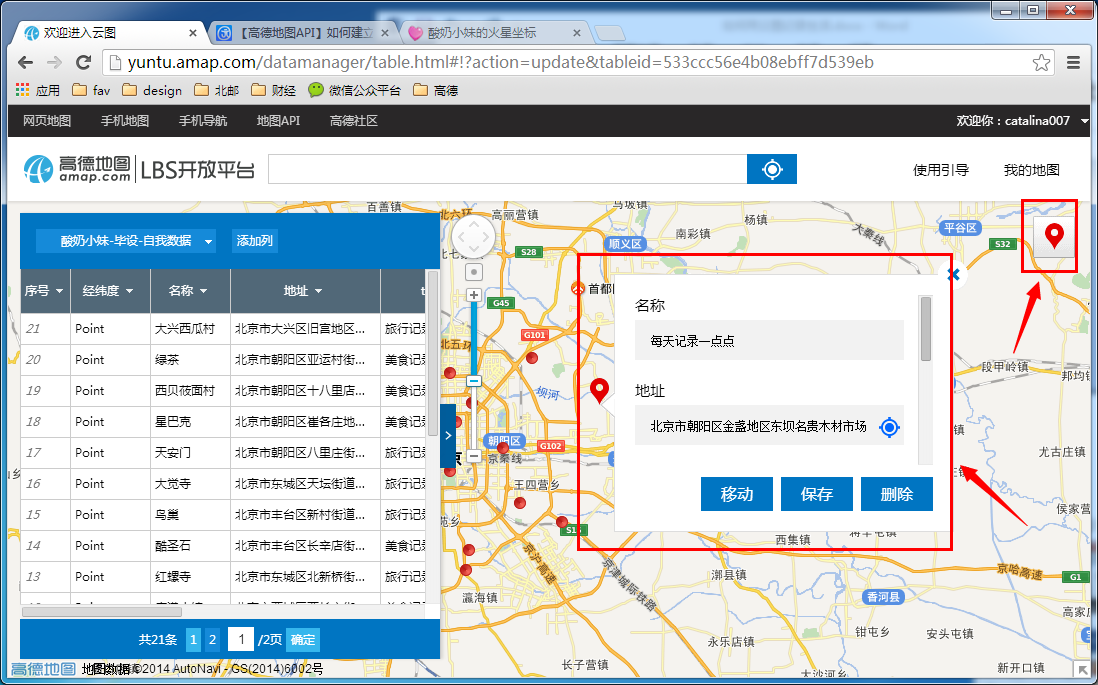Open the 地图API nav item
The height and width of the screenshot is (685, 1098).
pos(278,120)
